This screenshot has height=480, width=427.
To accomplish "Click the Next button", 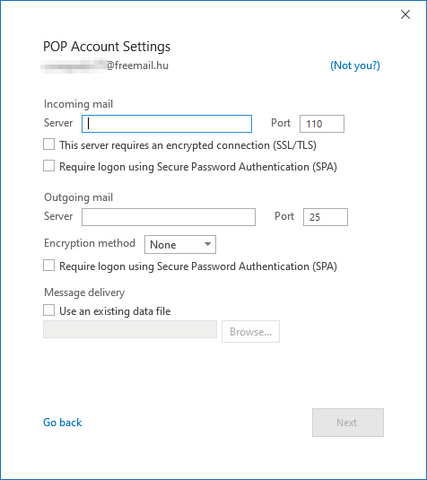I will [x=348, y=422].
